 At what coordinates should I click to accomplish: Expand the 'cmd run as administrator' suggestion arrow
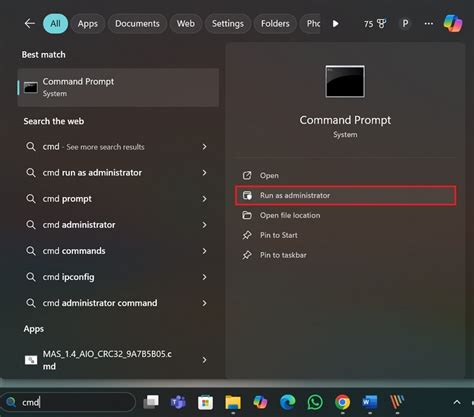pyautogui.click(x=204, y=173)
